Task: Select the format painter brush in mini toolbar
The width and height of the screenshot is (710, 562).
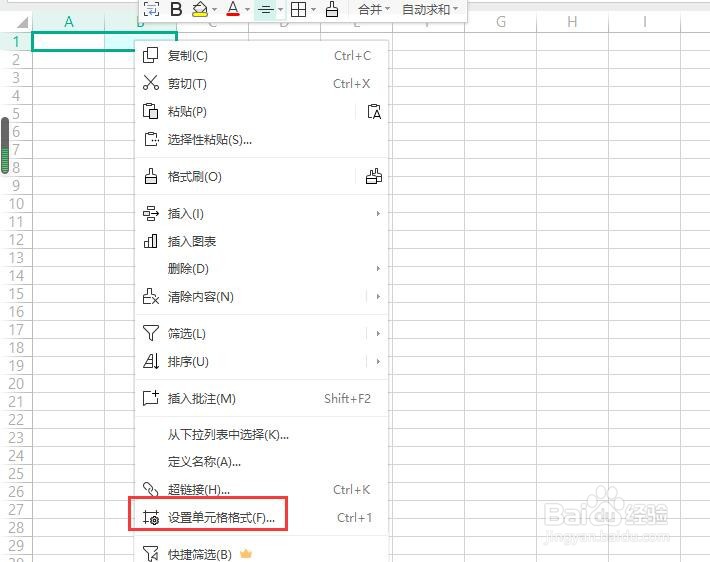Action: (332, 9)
